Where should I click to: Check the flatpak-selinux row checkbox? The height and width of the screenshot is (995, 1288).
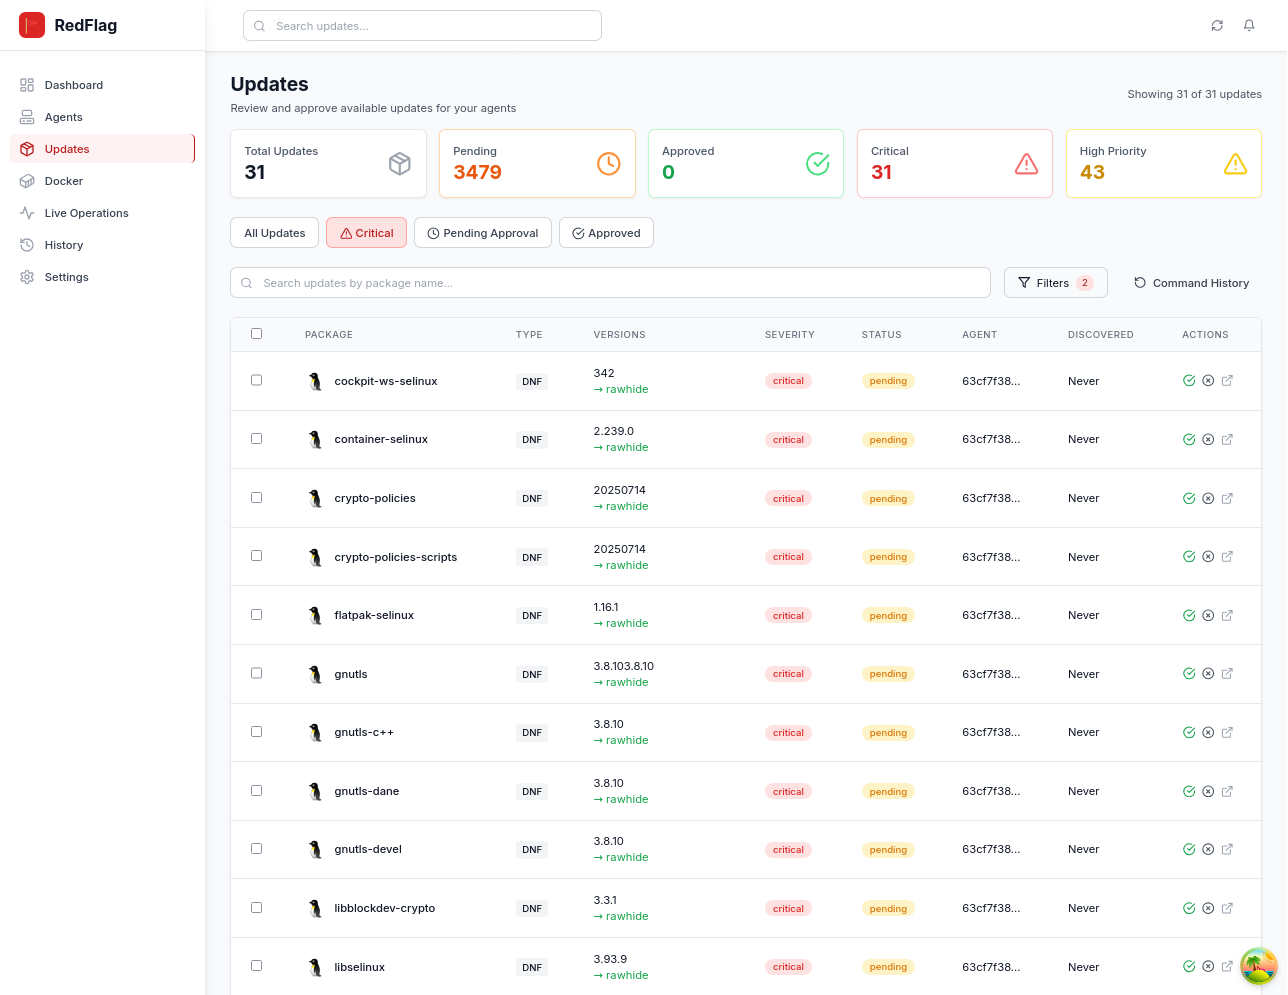[256, 614]
